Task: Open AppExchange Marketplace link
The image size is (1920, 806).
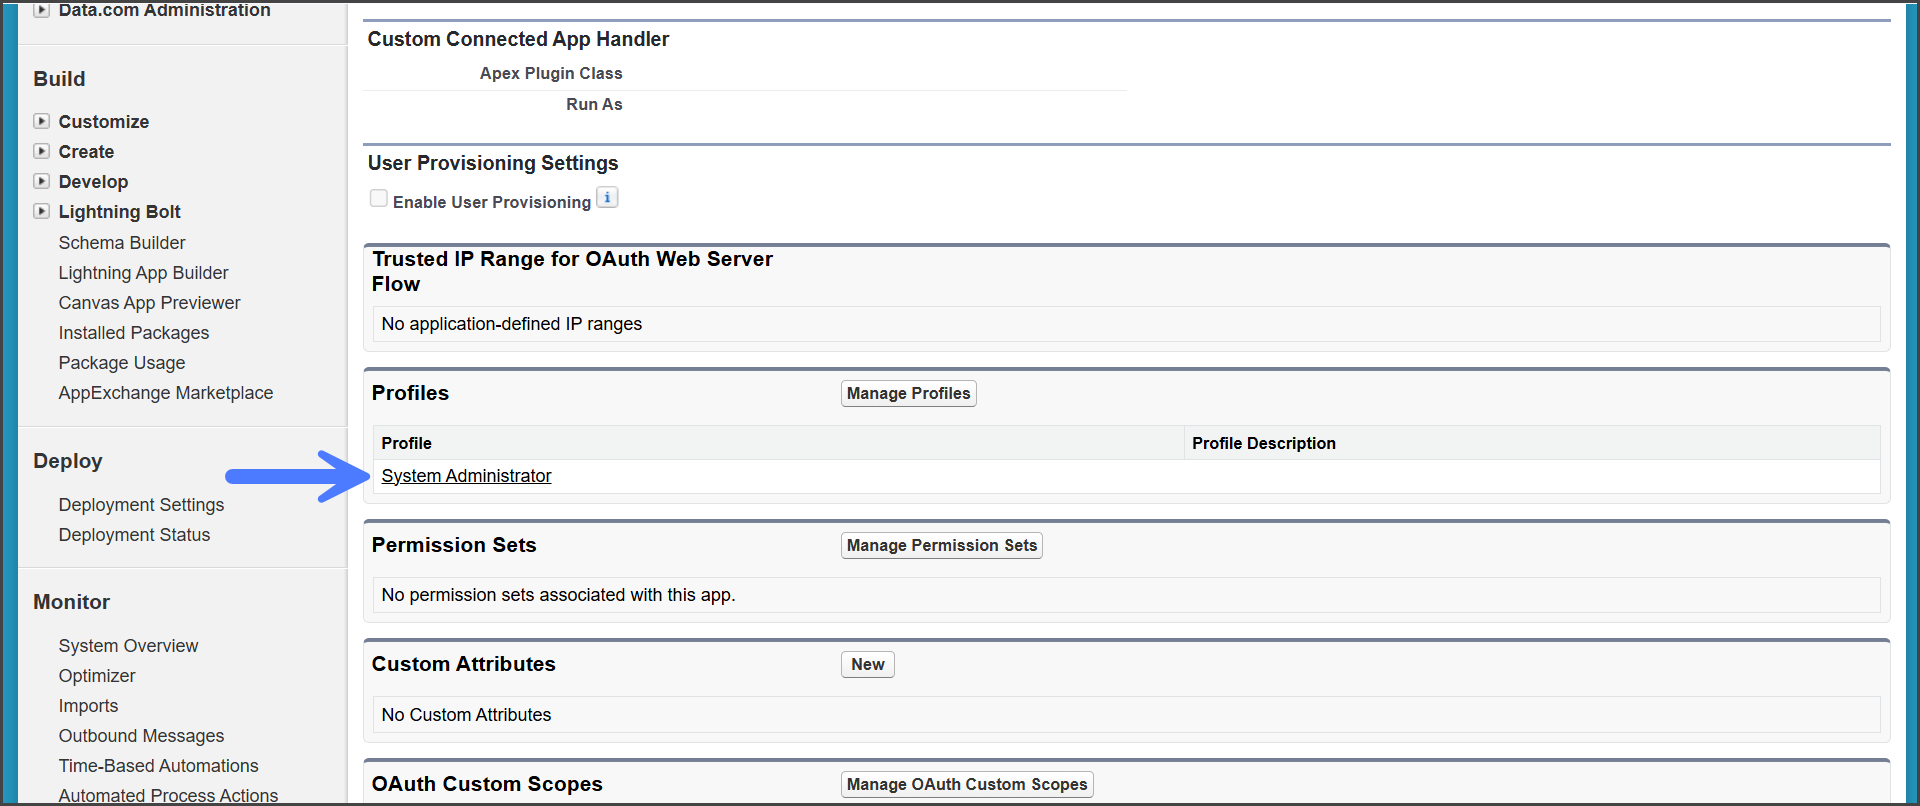Action: pyautogui.click(x=165, y=393)
